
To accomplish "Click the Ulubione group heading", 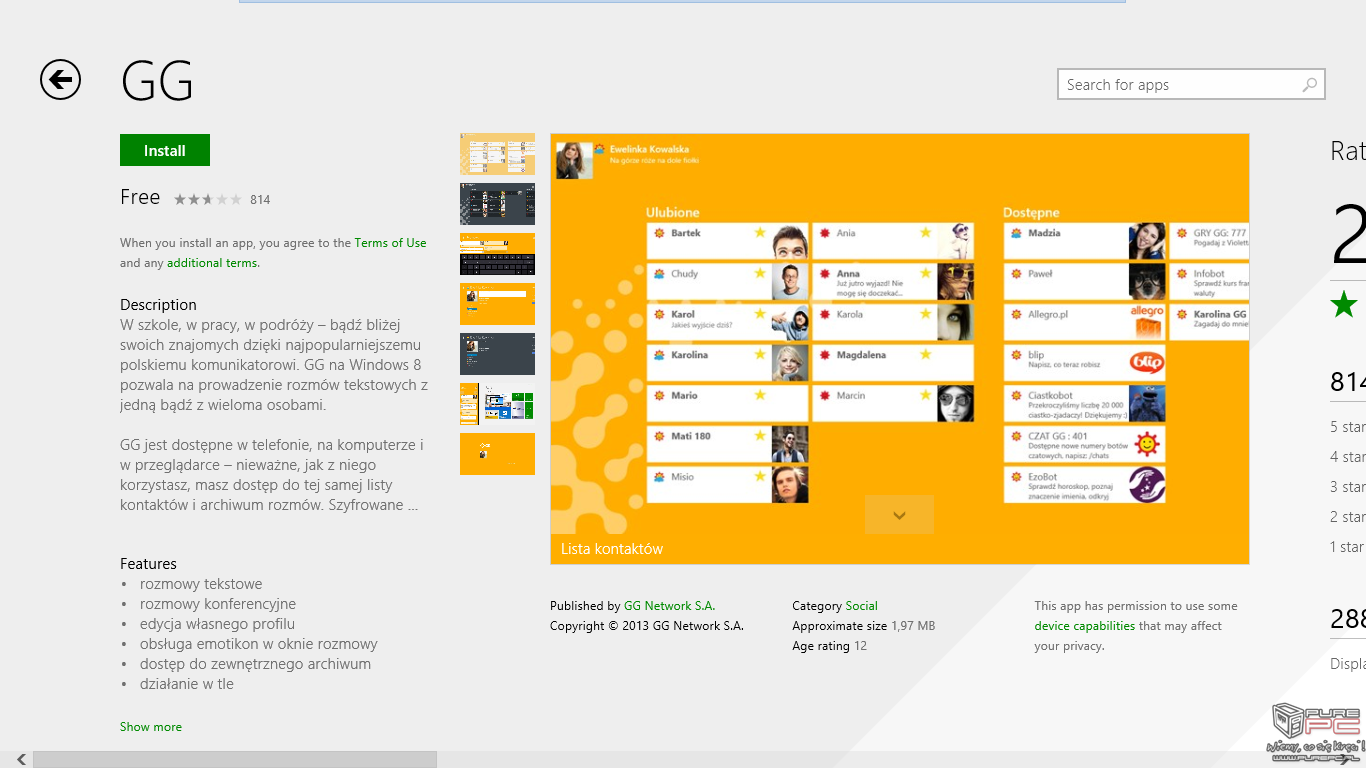I will [x=673, y=212].
